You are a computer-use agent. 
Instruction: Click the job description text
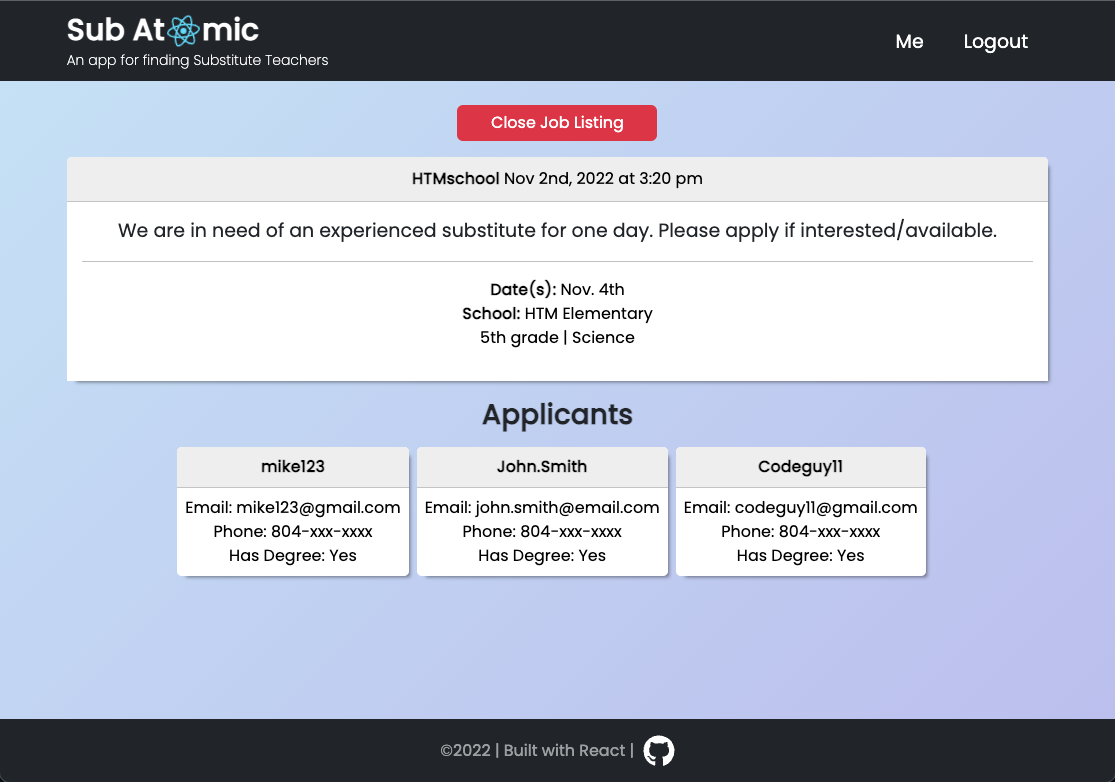coord(557,230)
